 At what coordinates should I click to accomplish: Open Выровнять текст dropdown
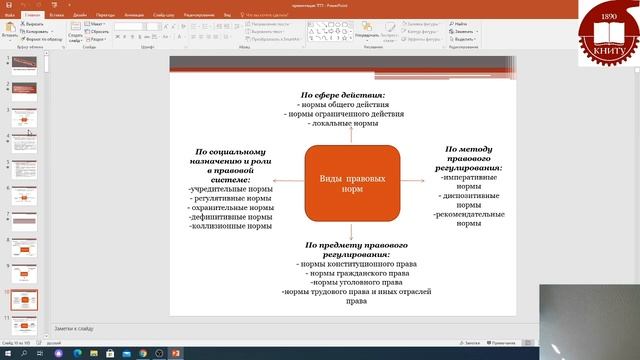pyautogui.click(x=264, y=31)
